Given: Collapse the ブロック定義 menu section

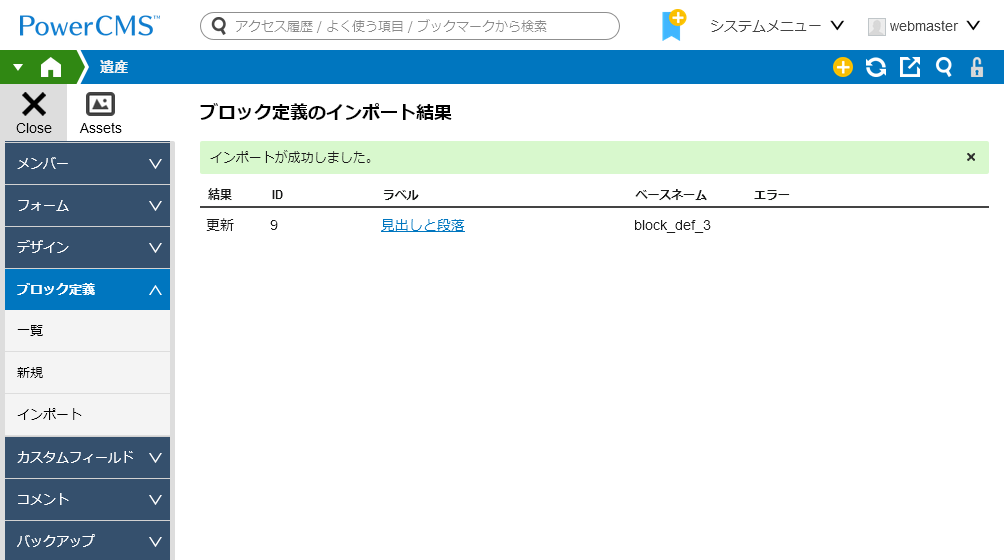Looking at the screenshot, I should (x=88, y=289).
